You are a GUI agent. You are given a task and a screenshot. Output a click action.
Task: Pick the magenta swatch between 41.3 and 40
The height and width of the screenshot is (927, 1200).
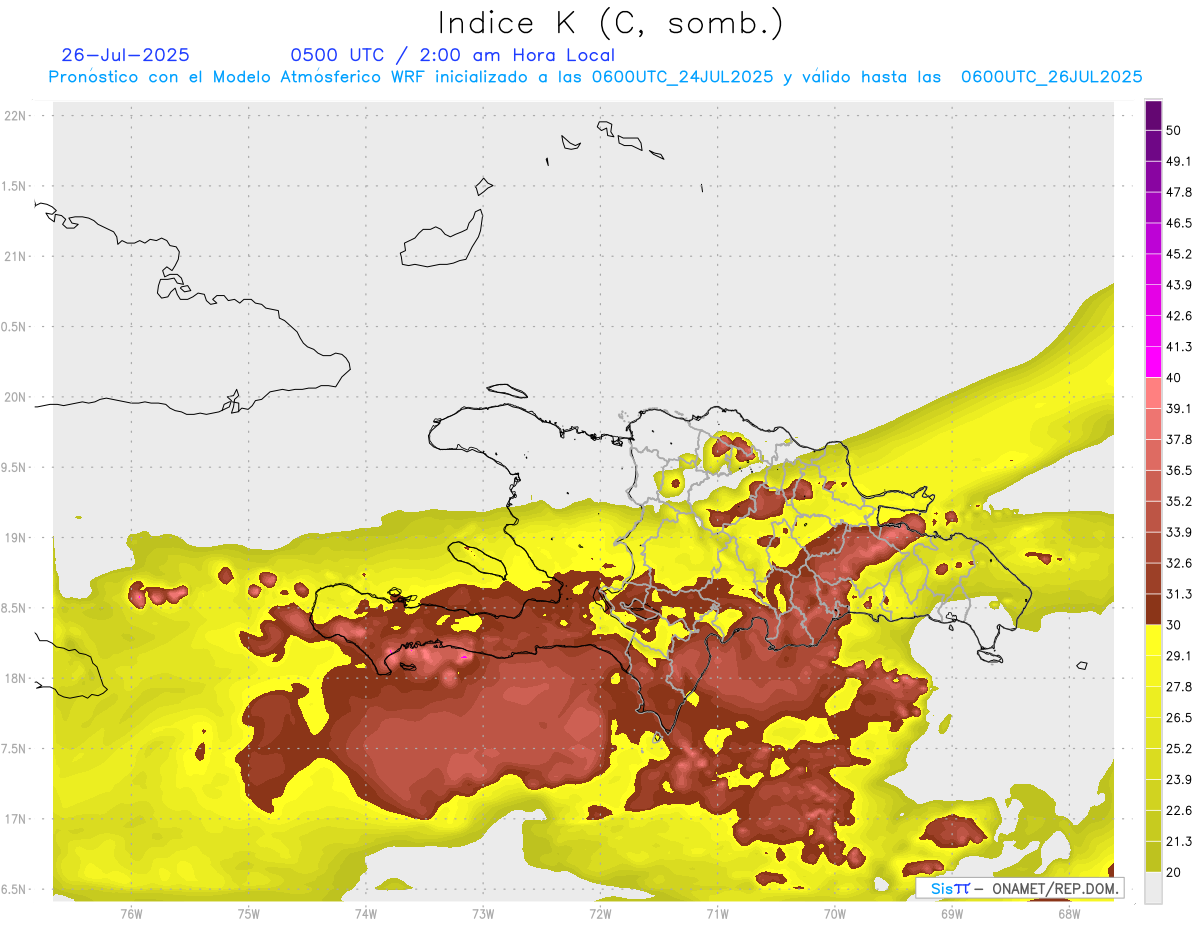(1154, 362)
